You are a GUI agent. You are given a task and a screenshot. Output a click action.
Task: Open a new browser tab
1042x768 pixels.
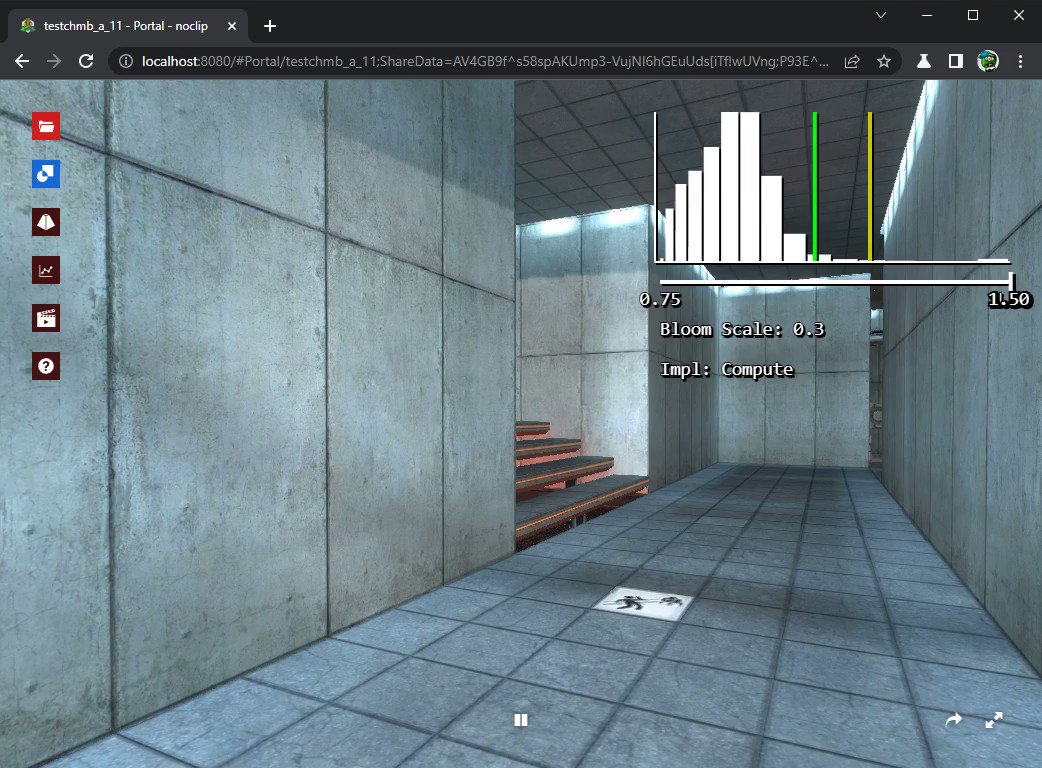pos(268,26)
